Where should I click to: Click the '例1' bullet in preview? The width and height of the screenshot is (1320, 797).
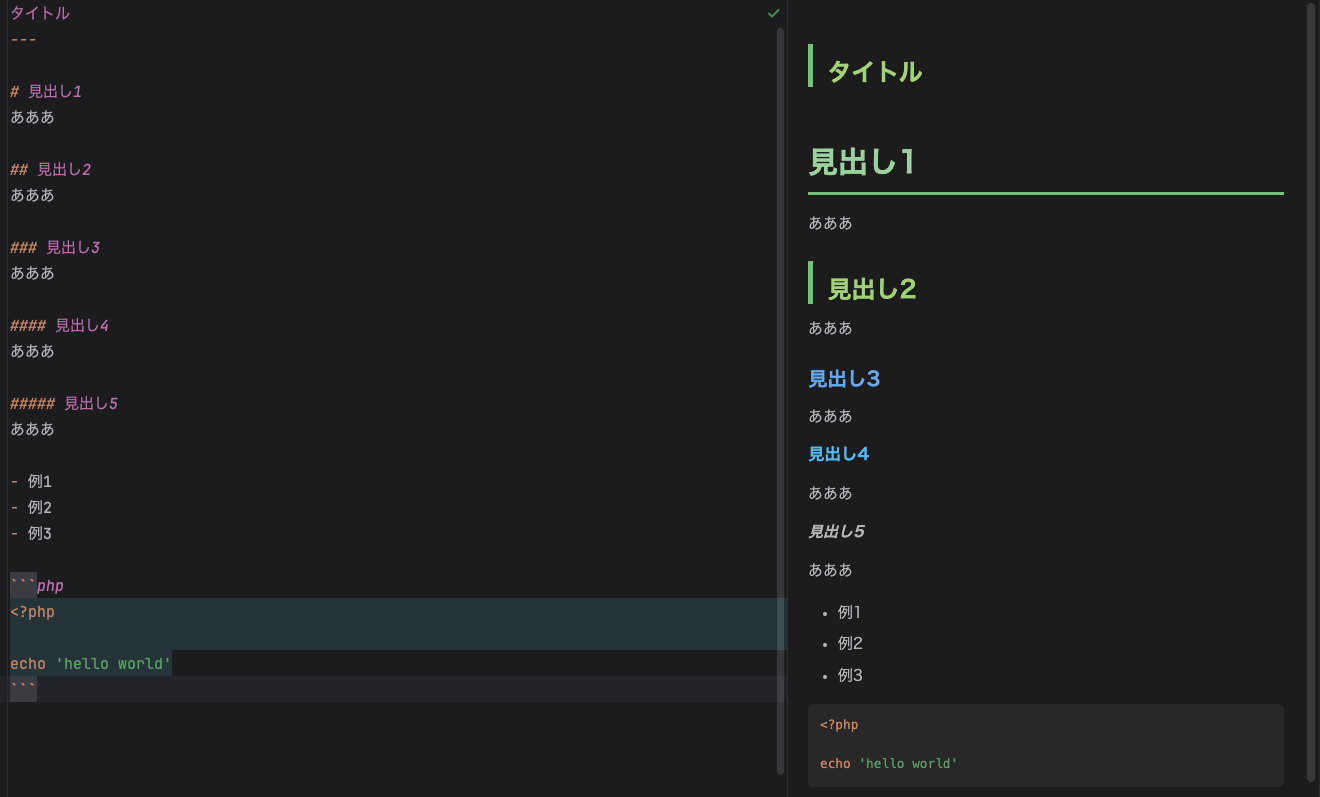click(x=849, y=612)
